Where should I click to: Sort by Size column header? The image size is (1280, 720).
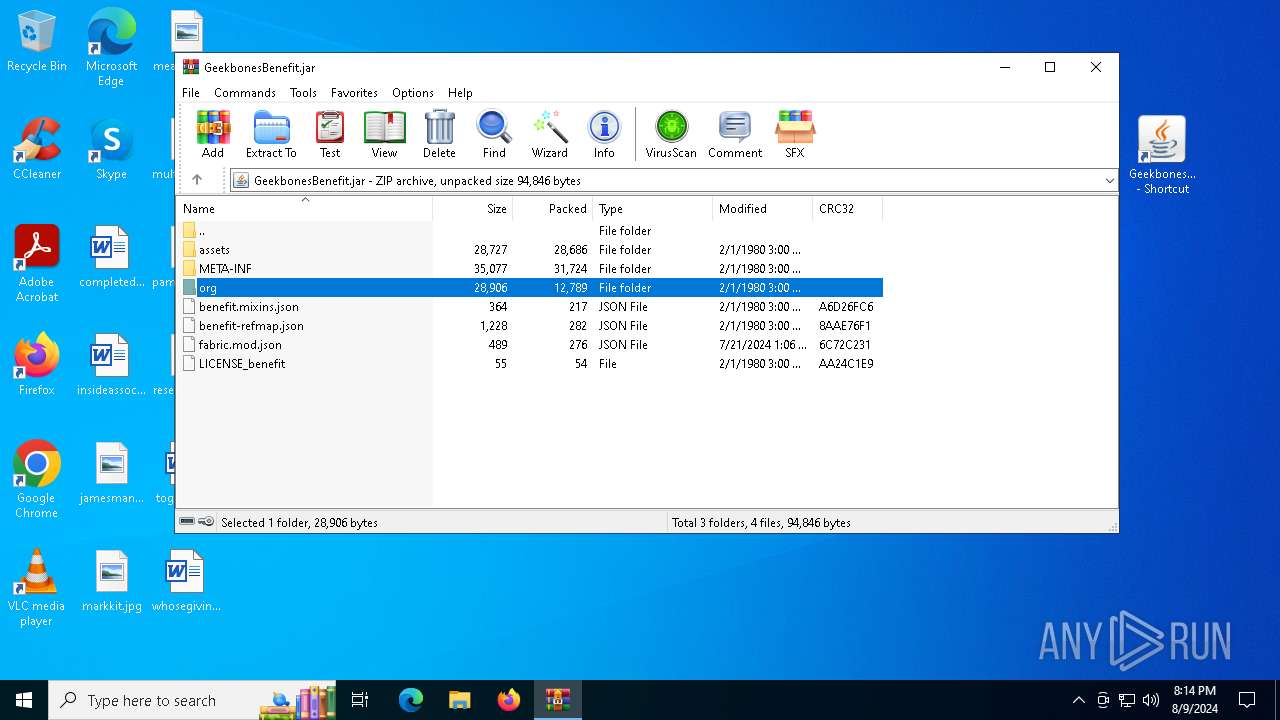point(472,209)
